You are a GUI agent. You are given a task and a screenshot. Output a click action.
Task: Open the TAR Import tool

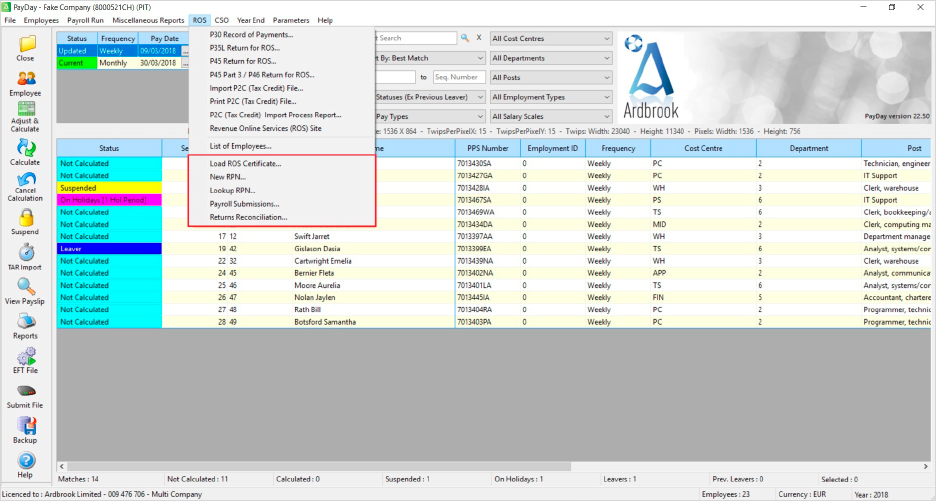coord(26,252)
